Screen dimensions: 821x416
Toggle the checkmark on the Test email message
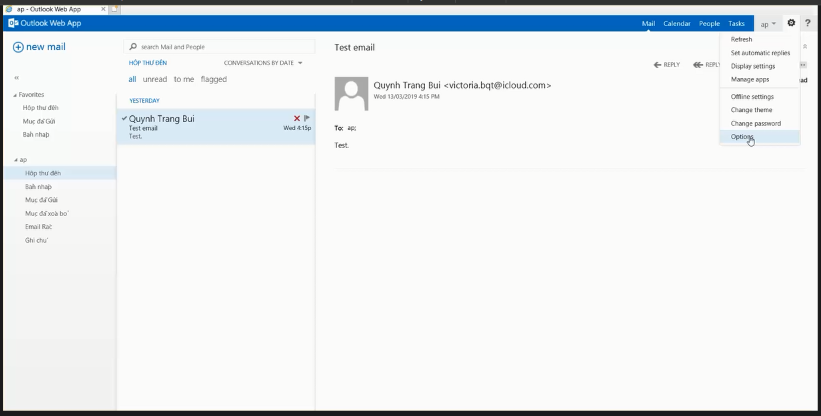click(124, 118)
